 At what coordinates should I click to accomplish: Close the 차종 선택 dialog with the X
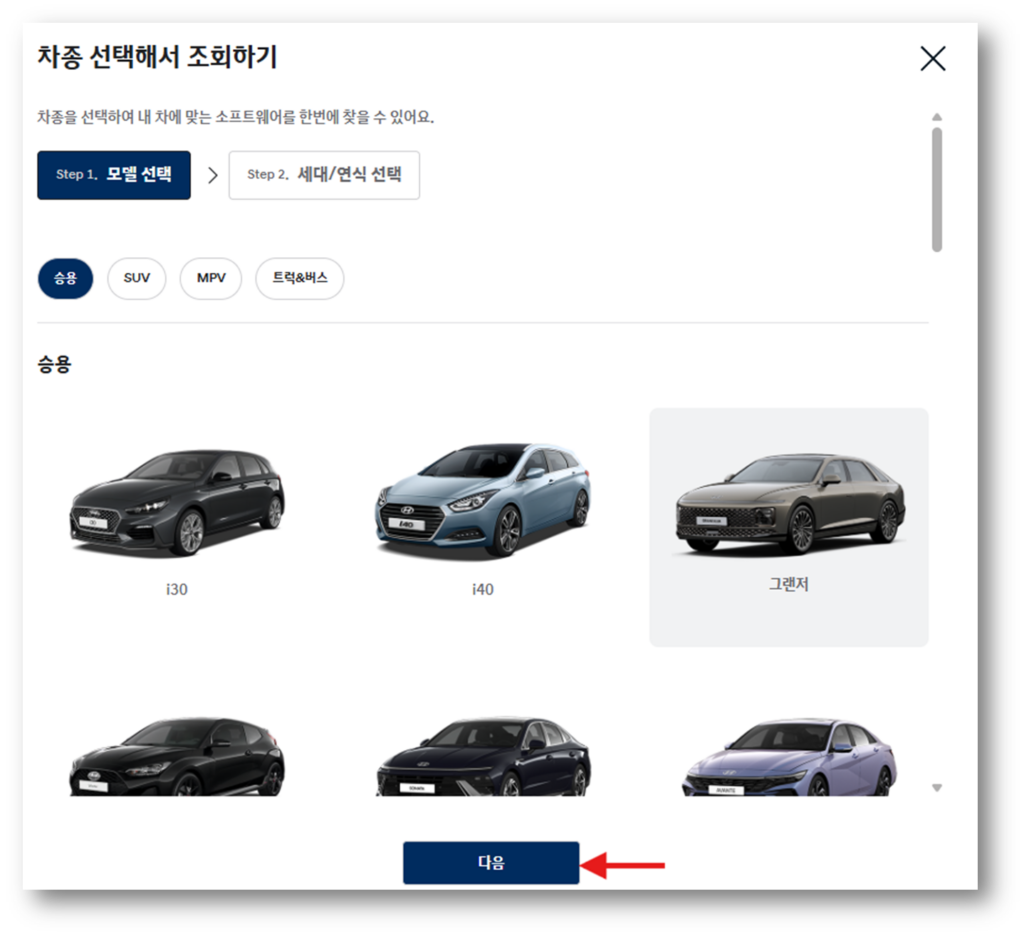[931, 58]
